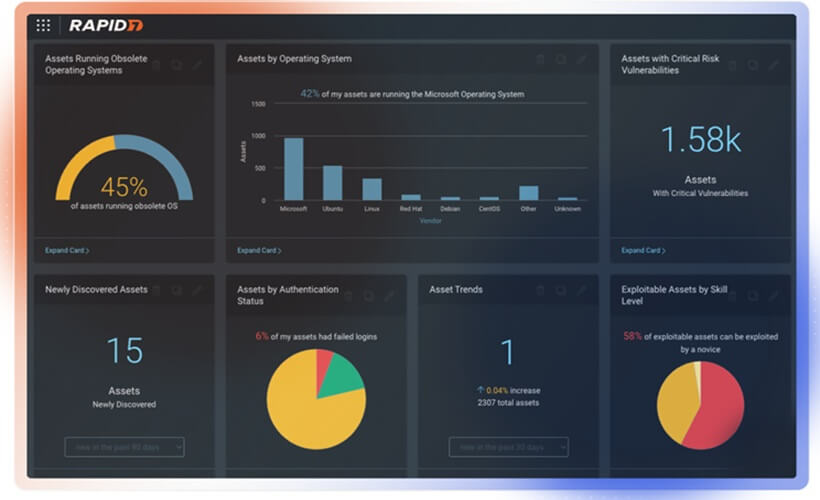Edit the Assets by Authentication Status card
This screenshot has width=820, height=500.
[x=390, y=297]
